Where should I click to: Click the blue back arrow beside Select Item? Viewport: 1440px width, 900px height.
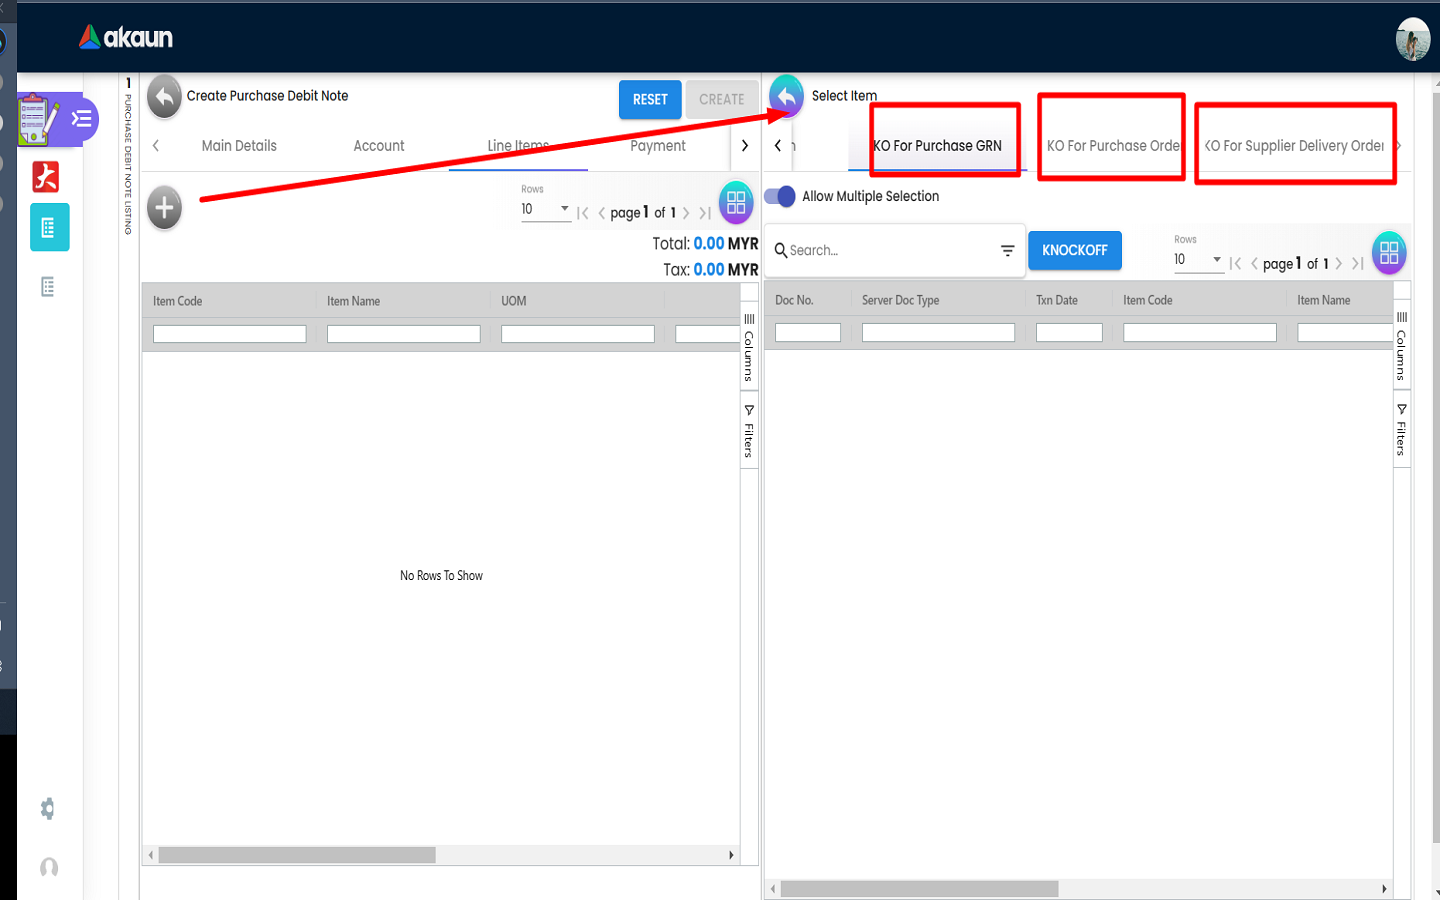[x=787, y=96]
